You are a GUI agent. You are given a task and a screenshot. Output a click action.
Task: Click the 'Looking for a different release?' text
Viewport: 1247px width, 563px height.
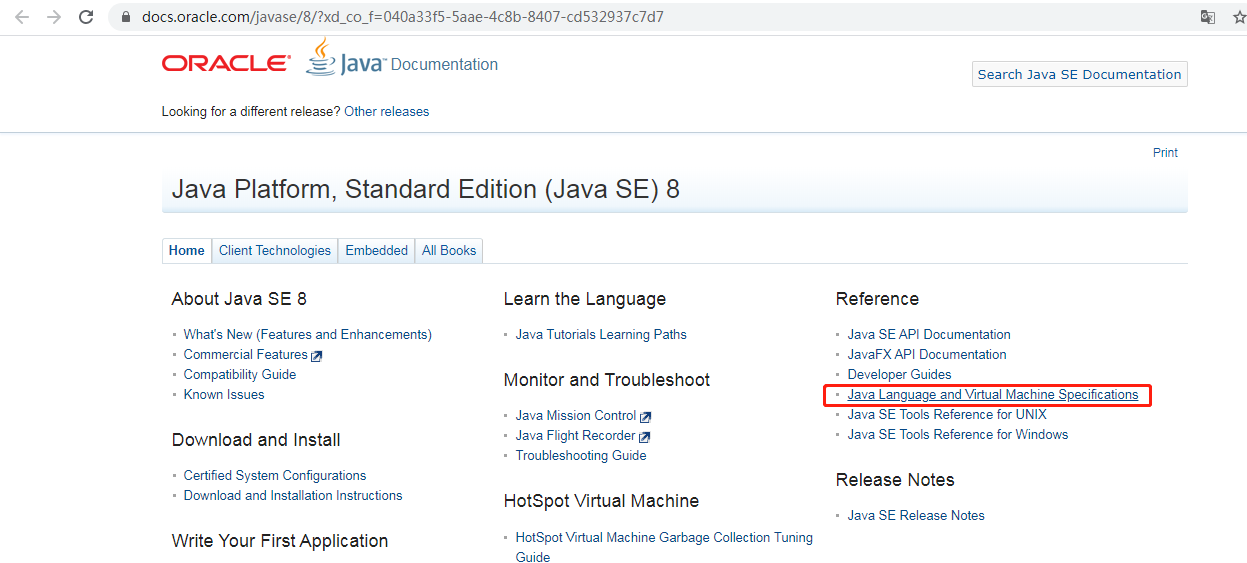[x=251, y=112]
